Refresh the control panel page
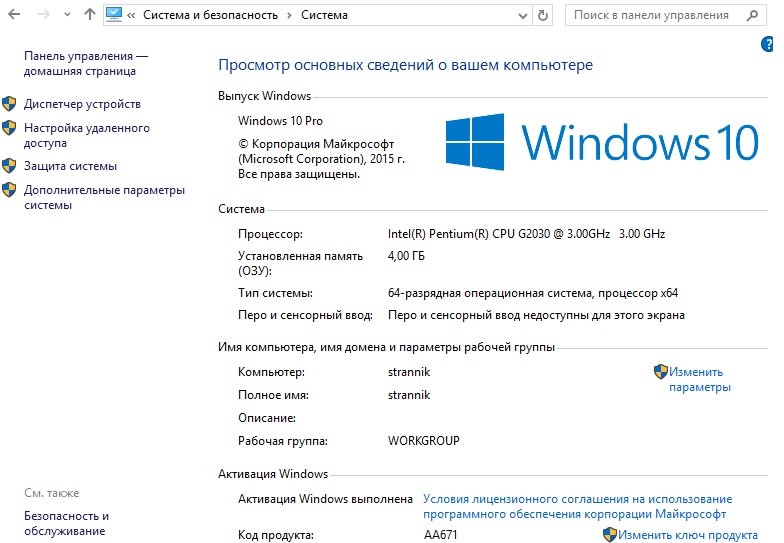This screenshot has height=543, width=784. 542,16
